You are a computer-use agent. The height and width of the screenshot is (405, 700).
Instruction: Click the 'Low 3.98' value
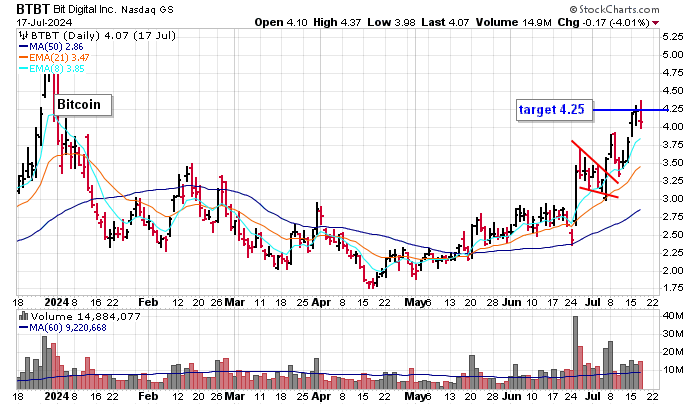pos(392,22)
